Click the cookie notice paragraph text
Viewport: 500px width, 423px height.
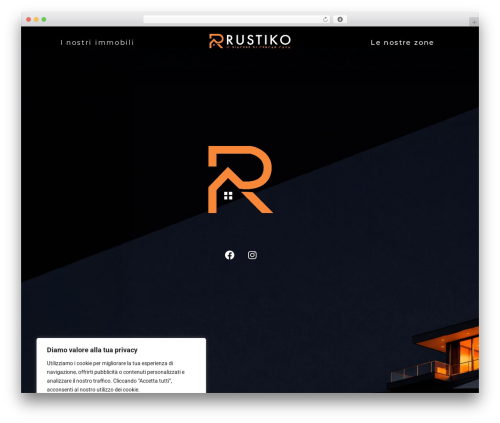click(x=116, y=376)
